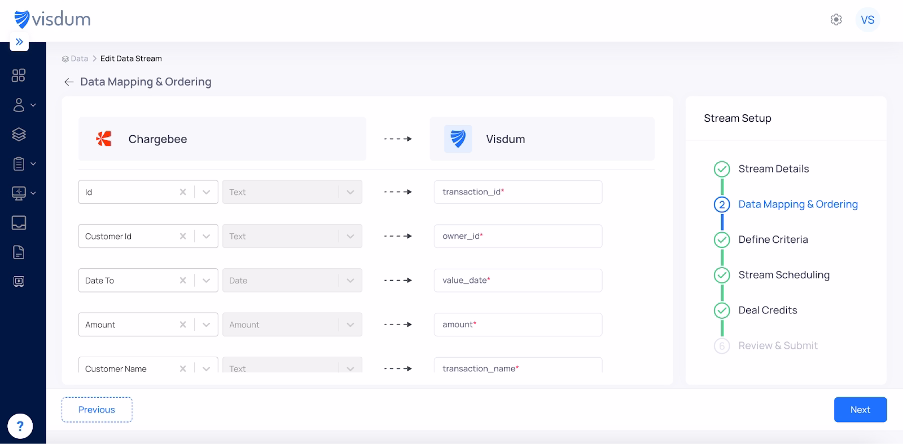Expand the Customer Id source field dropdown
904x444 pixels.
coord(206,236)
